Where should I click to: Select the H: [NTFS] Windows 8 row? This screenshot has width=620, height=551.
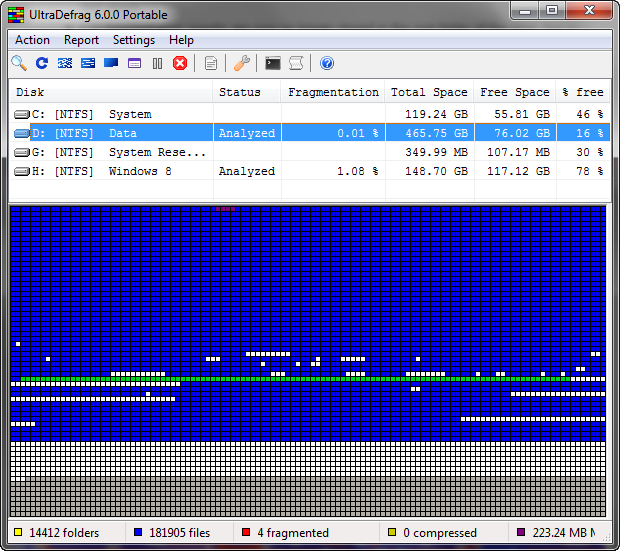(310, 172)
